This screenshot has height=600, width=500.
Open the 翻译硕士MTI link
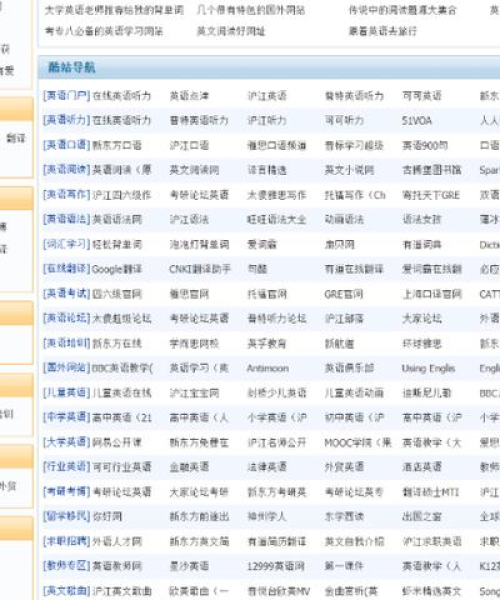[x=430, y=492]
